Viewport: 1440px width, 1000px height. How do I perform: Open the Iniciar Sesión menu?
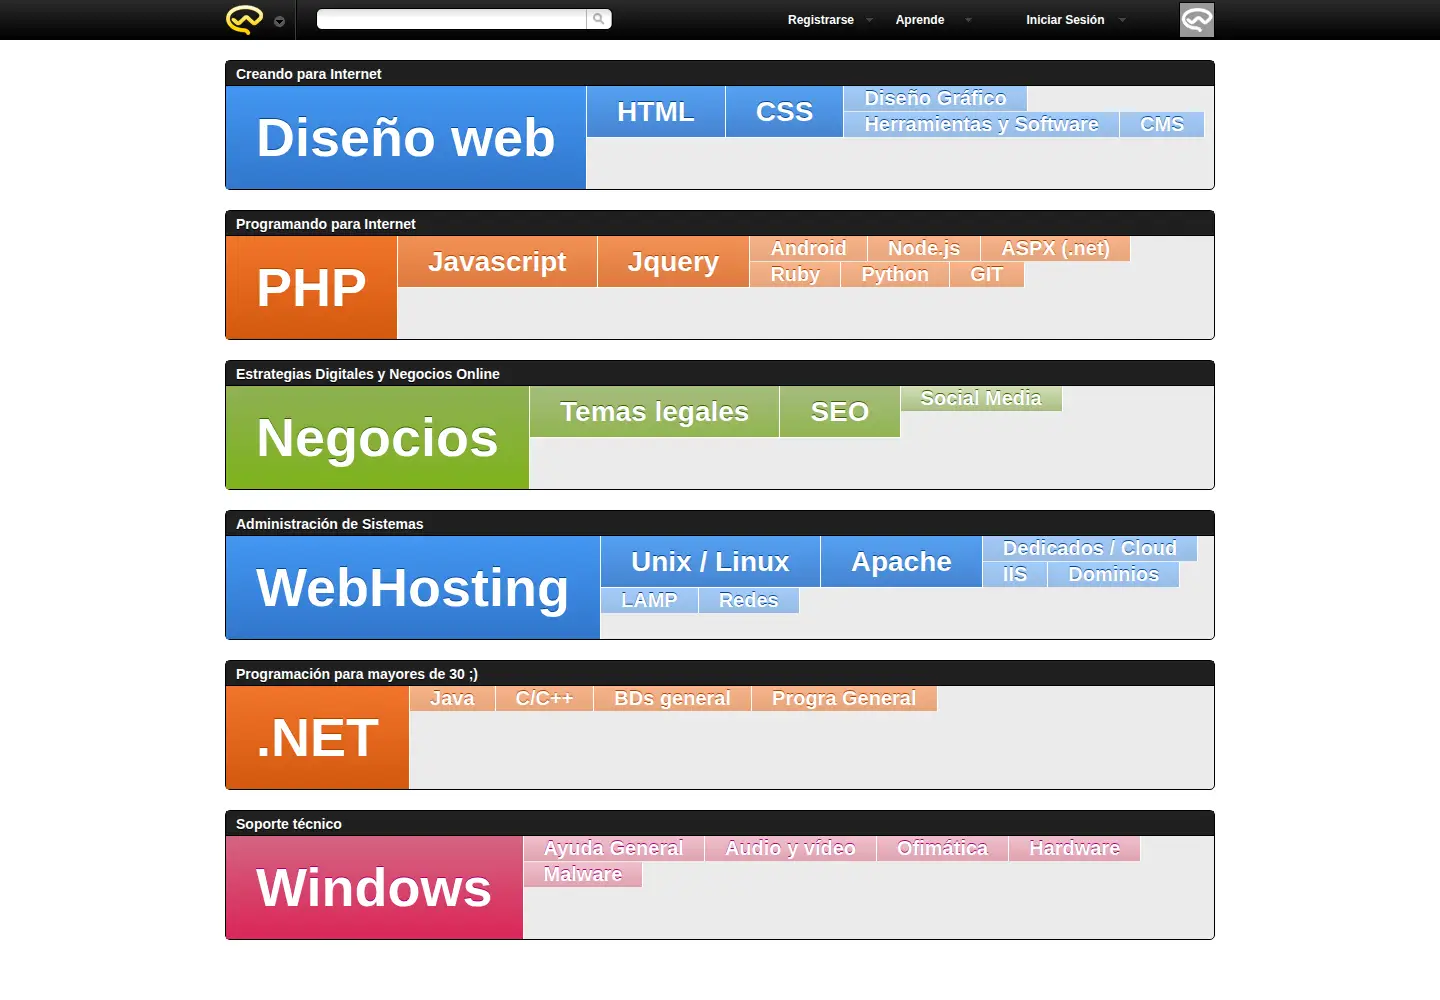[1065, 20]
